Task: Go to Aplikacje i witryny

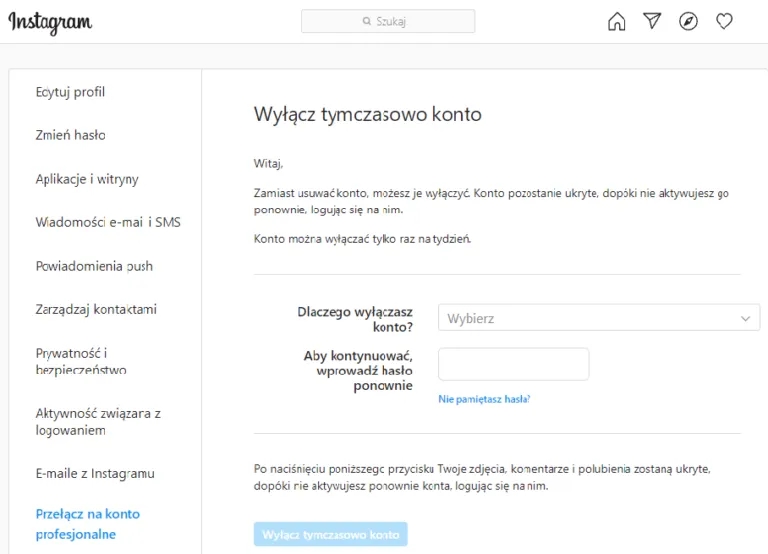Action: coord(87,179)
